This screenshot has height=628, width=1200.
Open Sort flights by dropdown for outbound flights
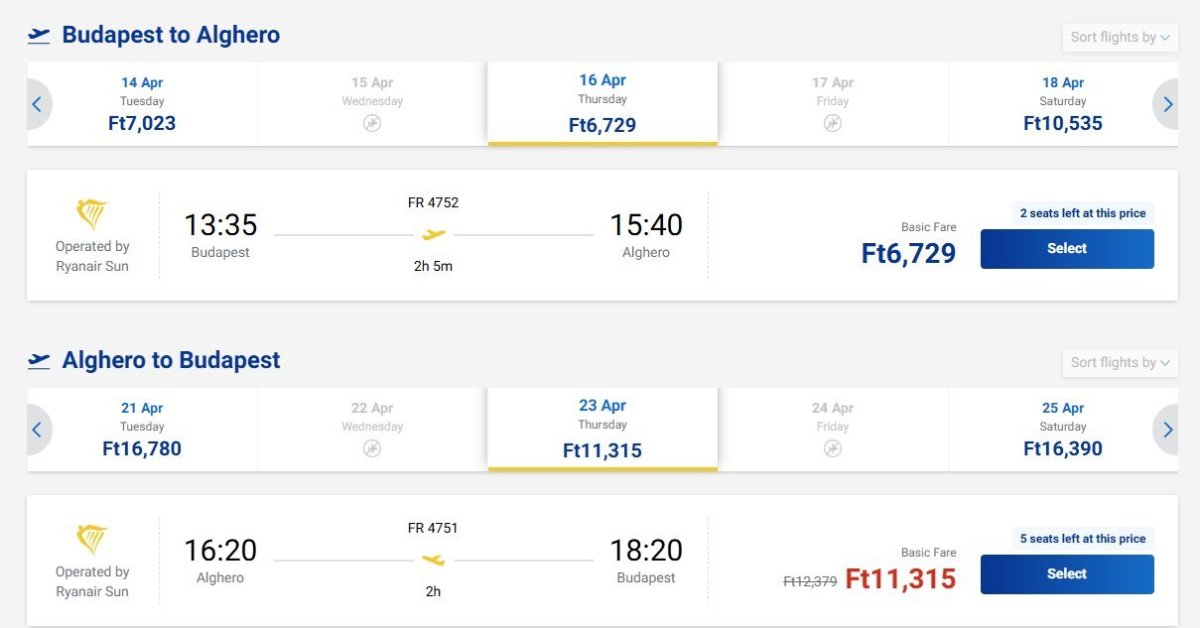coord(1119,38)
